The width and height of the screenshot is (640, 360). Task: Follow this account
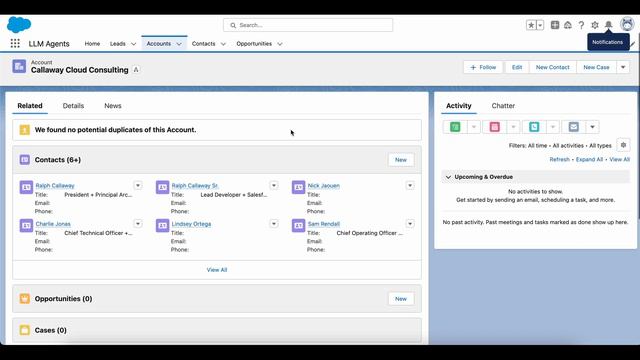tap(483, 67)
